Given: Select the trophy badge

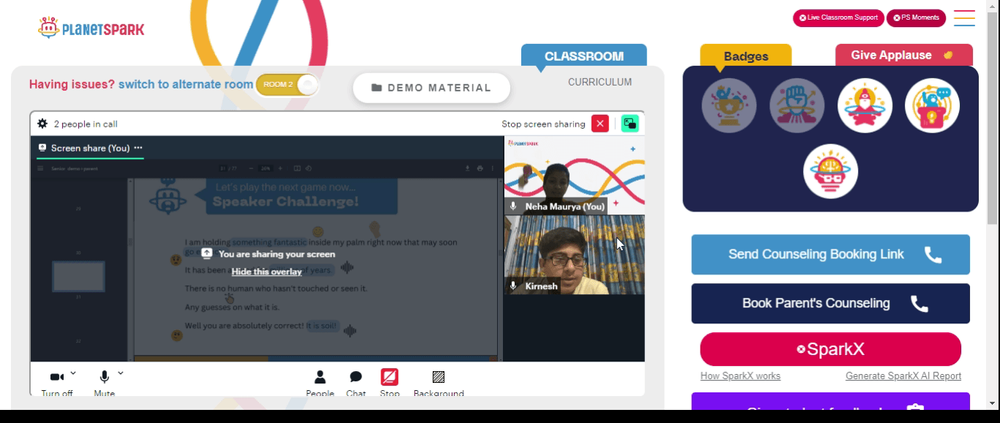Looking at the screenshot, I should pos(729,105).
